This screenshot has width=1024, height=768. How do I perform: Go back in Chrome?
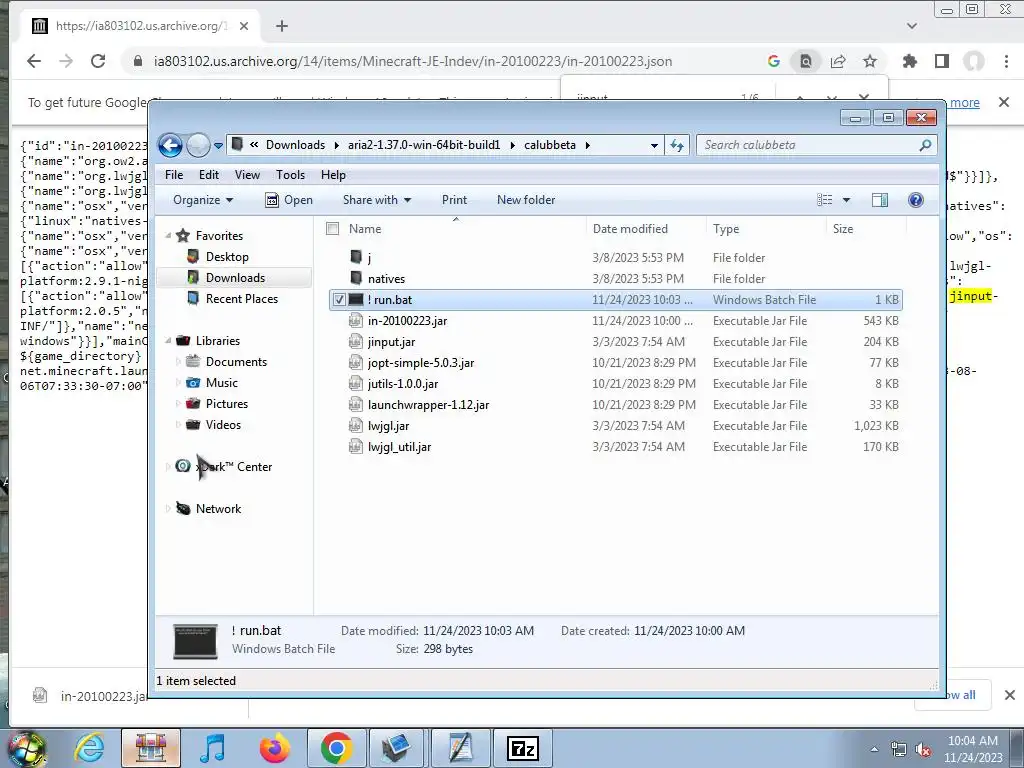coord(34,61)
